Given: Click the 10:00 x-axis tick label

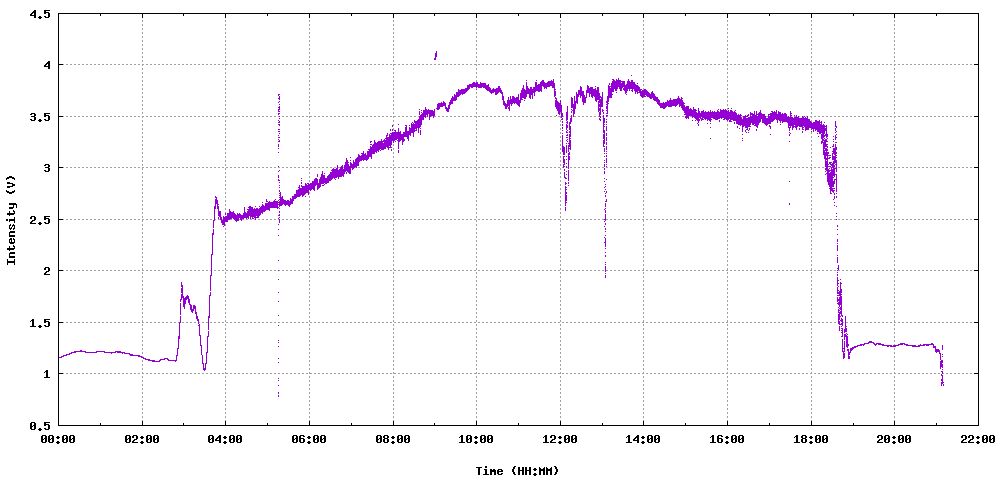Looking at the screenshot, I should pyautogui.click(x=476, y=439).
